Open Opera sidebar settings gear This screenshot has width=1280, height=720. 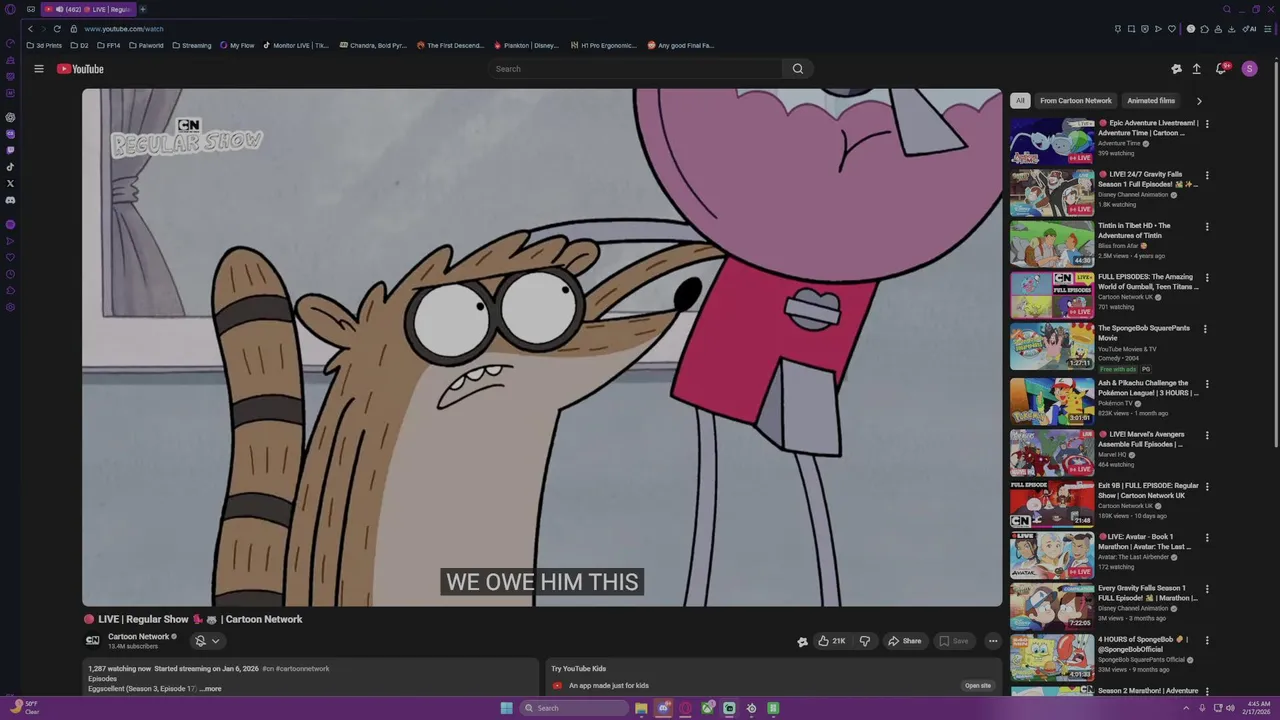click(10, 307)
